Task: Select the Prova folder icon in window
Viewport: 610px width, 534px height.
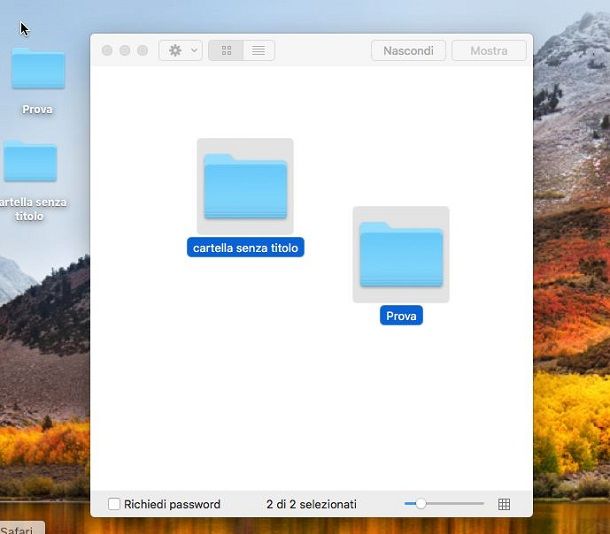Action: (x=401, y=254)
